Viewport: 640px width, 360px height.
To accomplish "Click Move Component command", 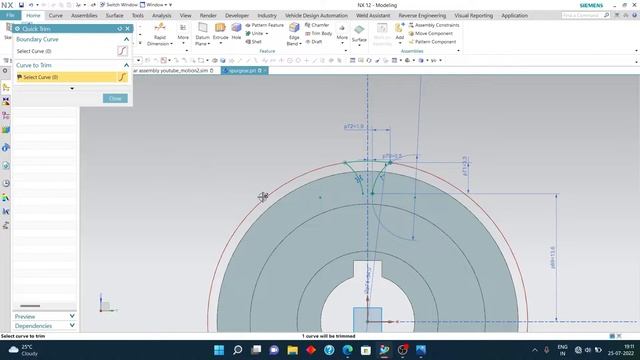I will tap(431, 33).
